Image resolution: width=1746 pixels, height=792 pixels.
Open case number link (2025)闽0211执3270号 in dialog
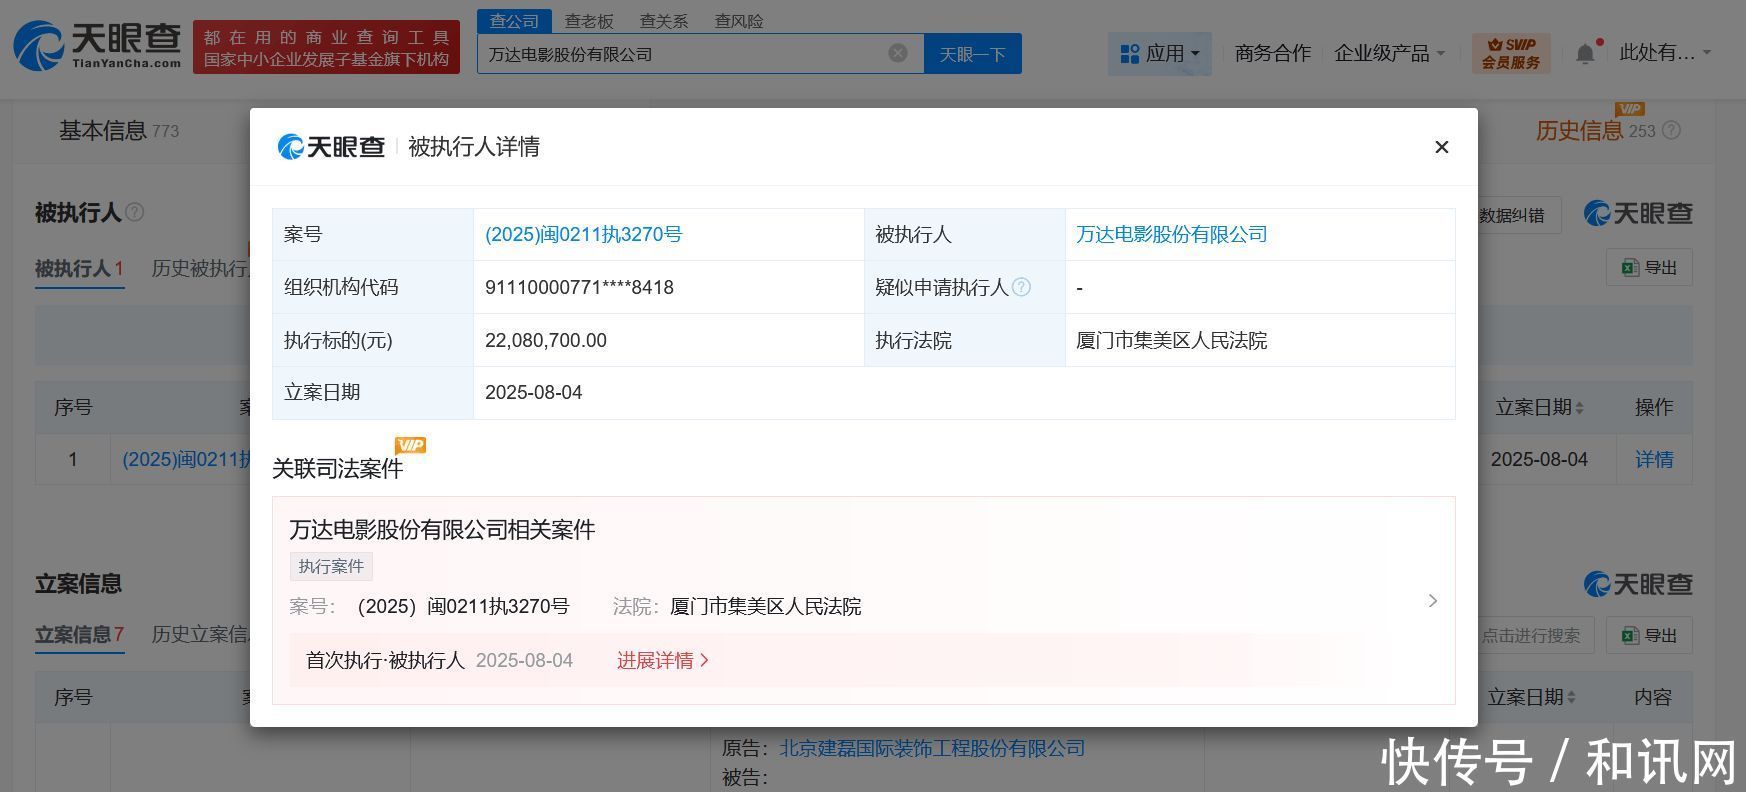coord(583,234)
